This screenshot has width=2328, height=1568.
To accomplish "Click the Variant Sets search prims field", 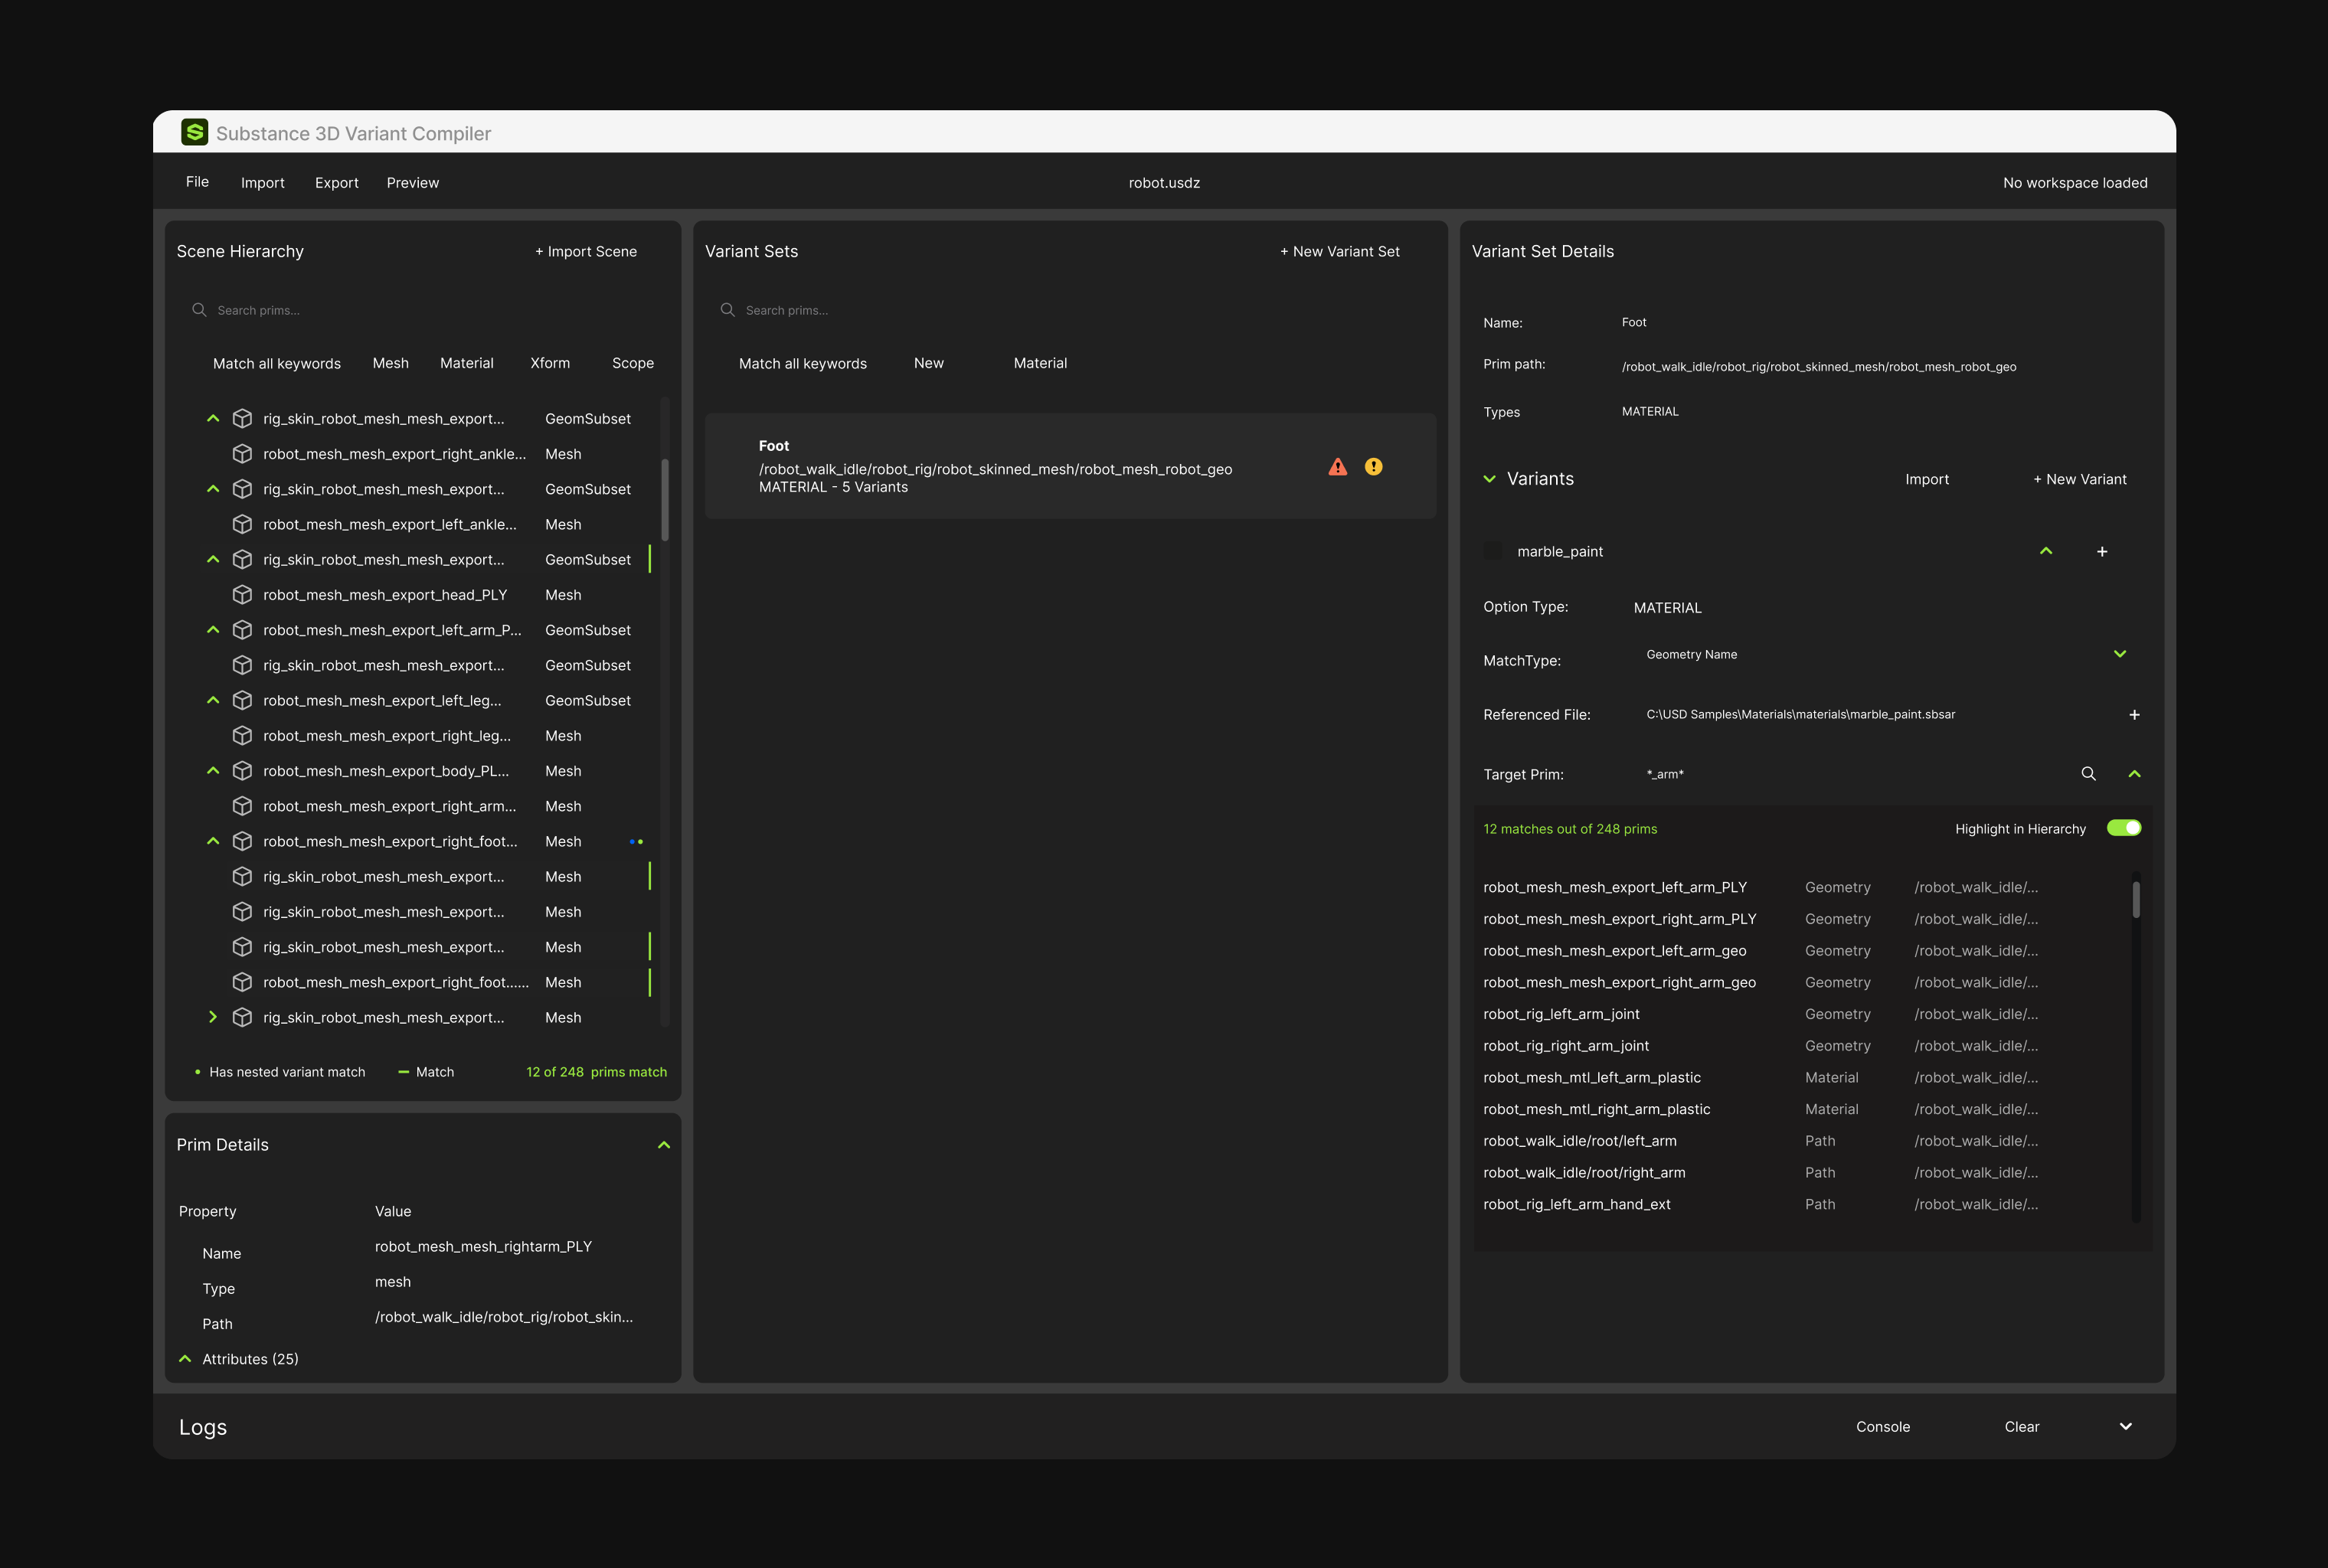I will click(1070, 310).
